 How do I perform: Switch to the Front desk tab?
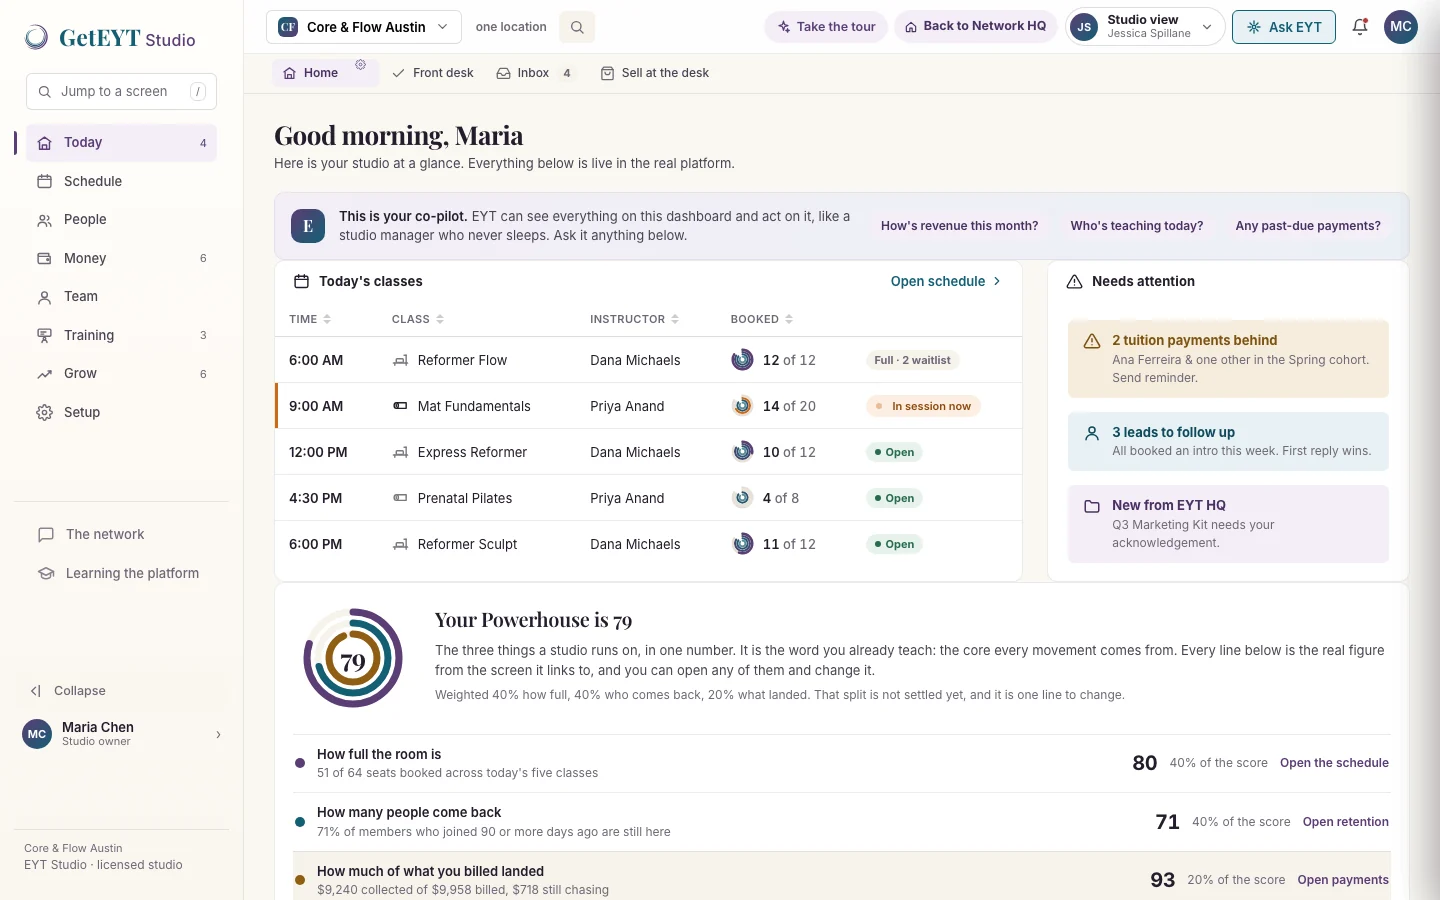point(433,73)
